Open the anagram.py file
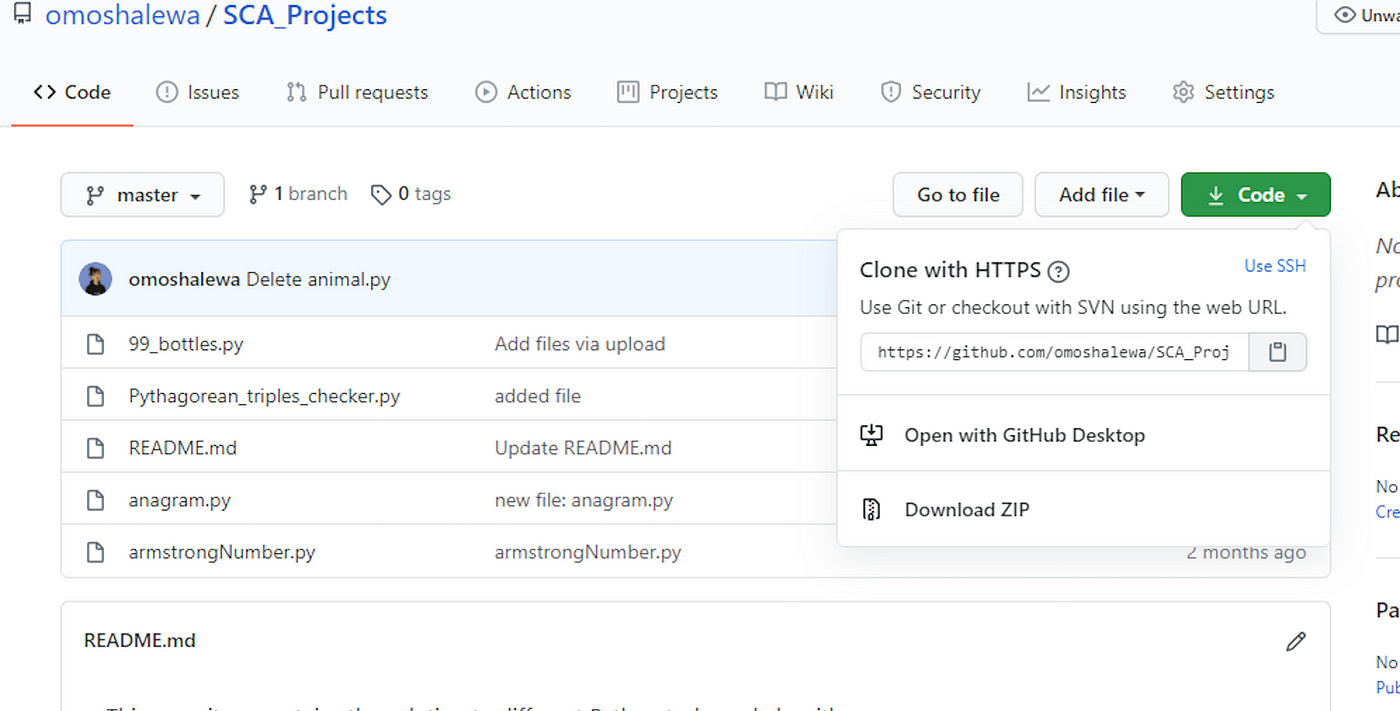This screenshot has height=711, width=1400. [180, 500]
